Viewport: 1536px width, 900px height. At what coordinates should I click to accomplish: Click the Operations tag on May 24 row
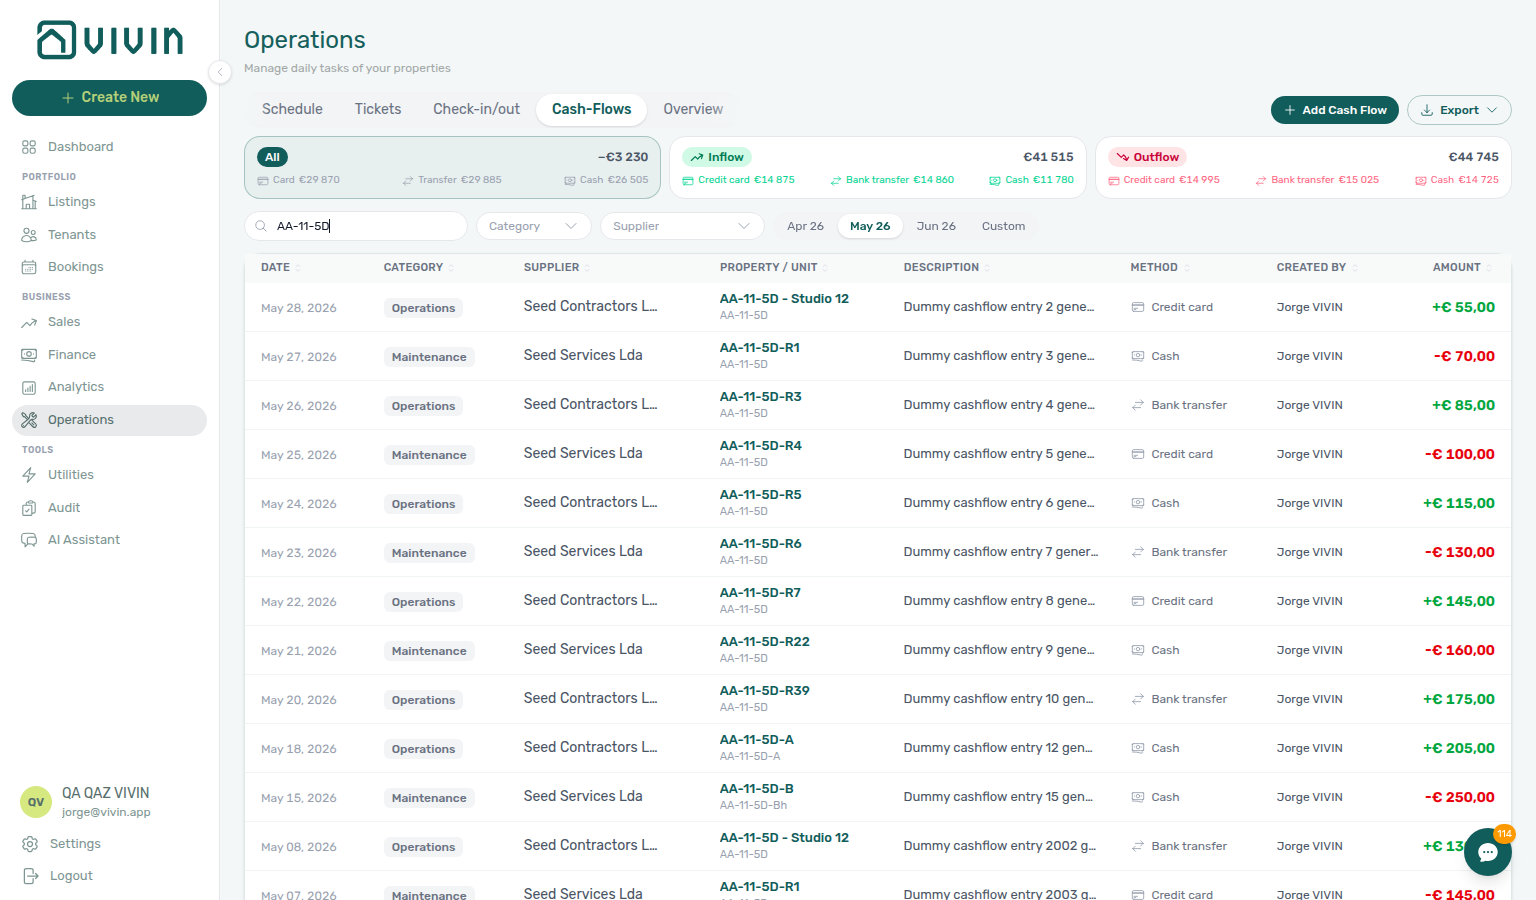point(423,504)
